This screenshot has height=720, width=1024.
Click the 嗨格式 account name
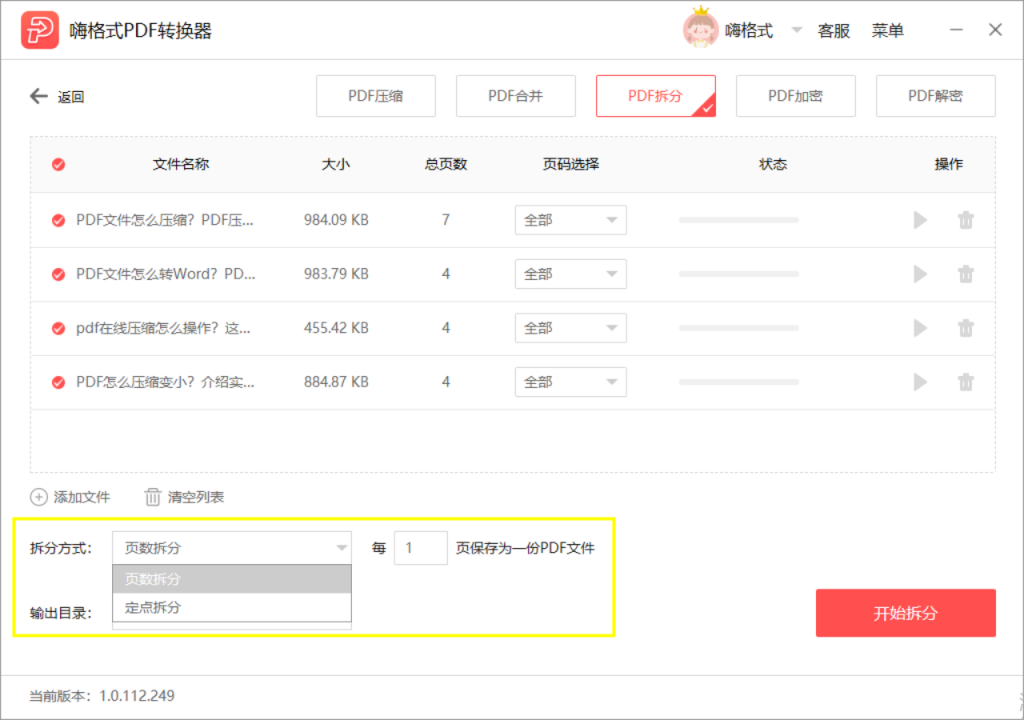click(x=748, y=30)
